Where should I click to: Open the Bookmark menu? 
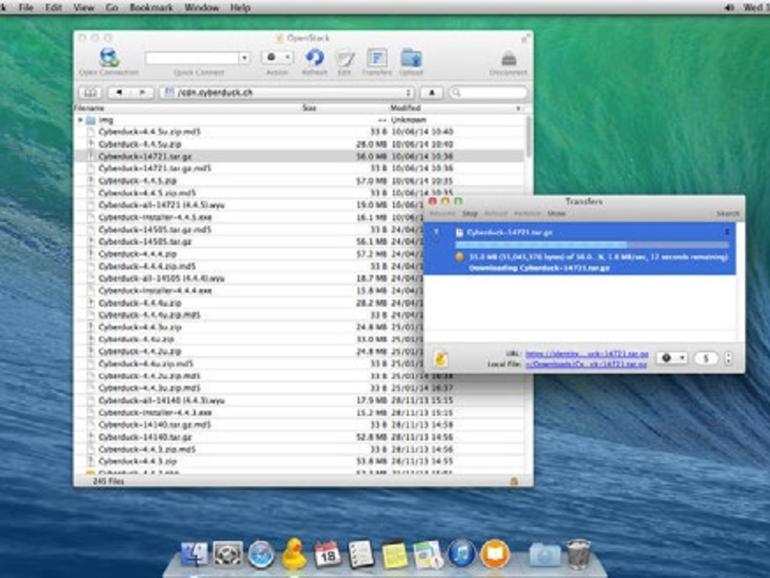[151, 7]
